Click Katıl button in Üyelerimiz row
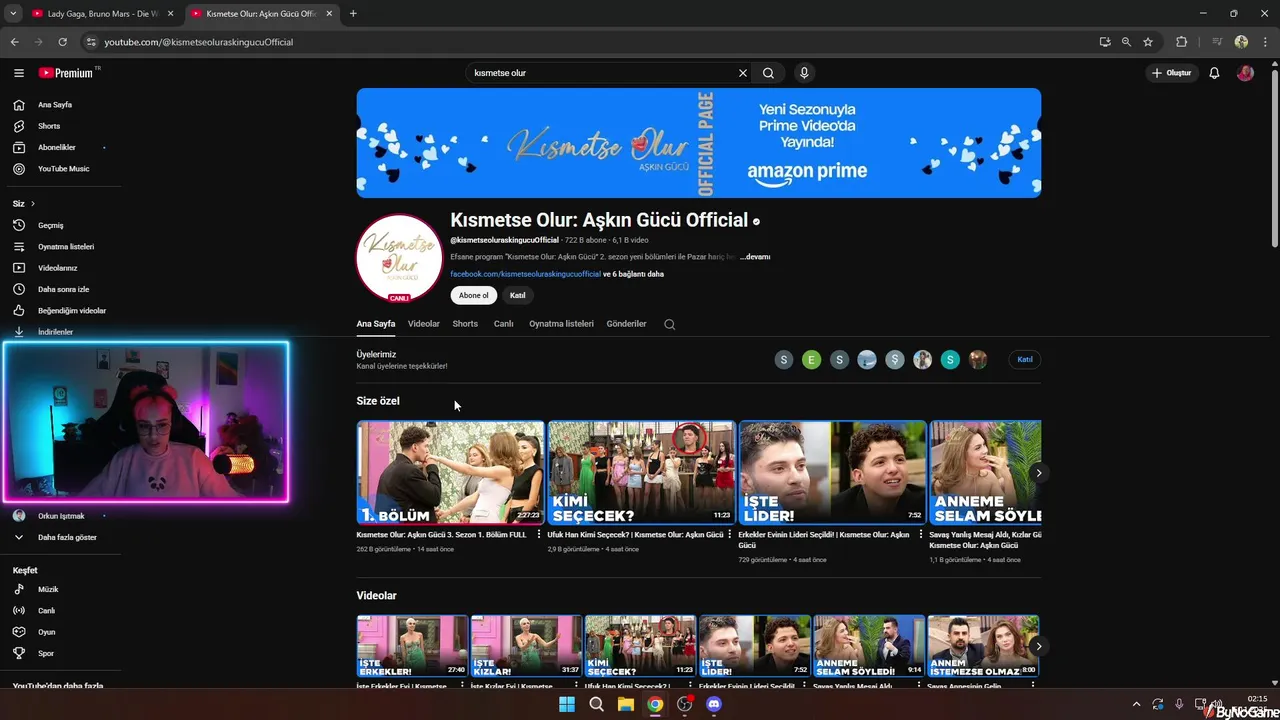Viewport: 1280px width, 720px height. tap(1025, 359)
